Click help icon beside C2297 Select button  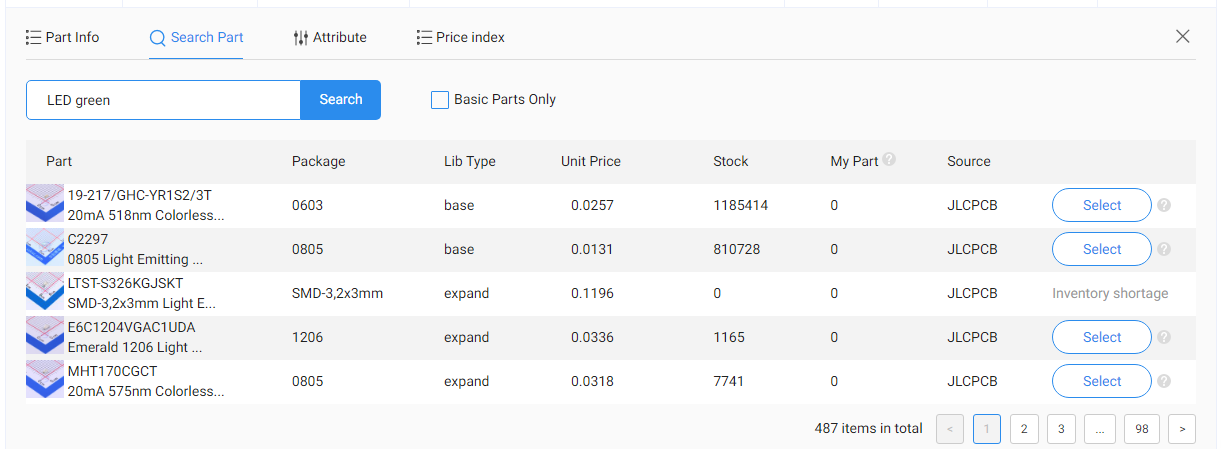click(1164, 249)
